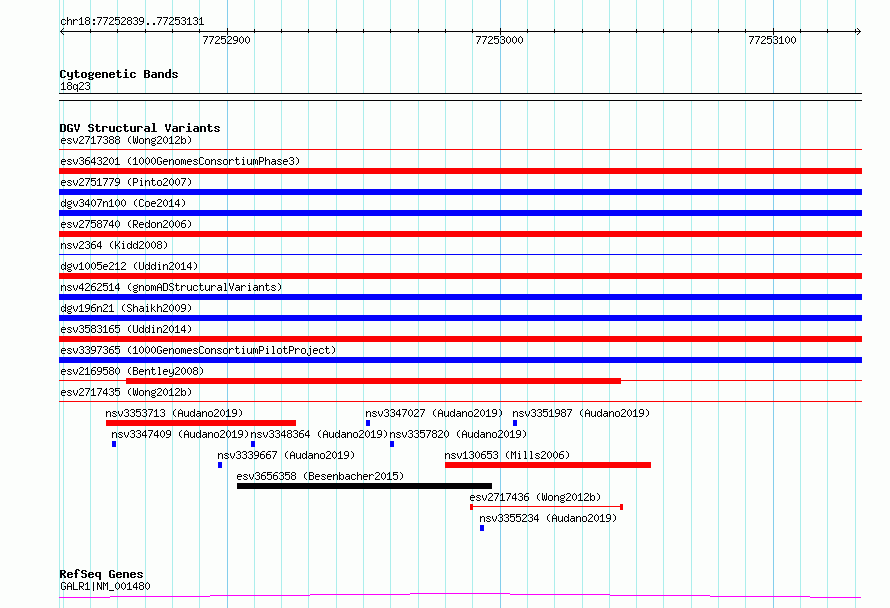This screenshot has width=890, height=608.
Task: Click the esv2169580 (Bentley2008) thick red bar
Action: [373, 381]
